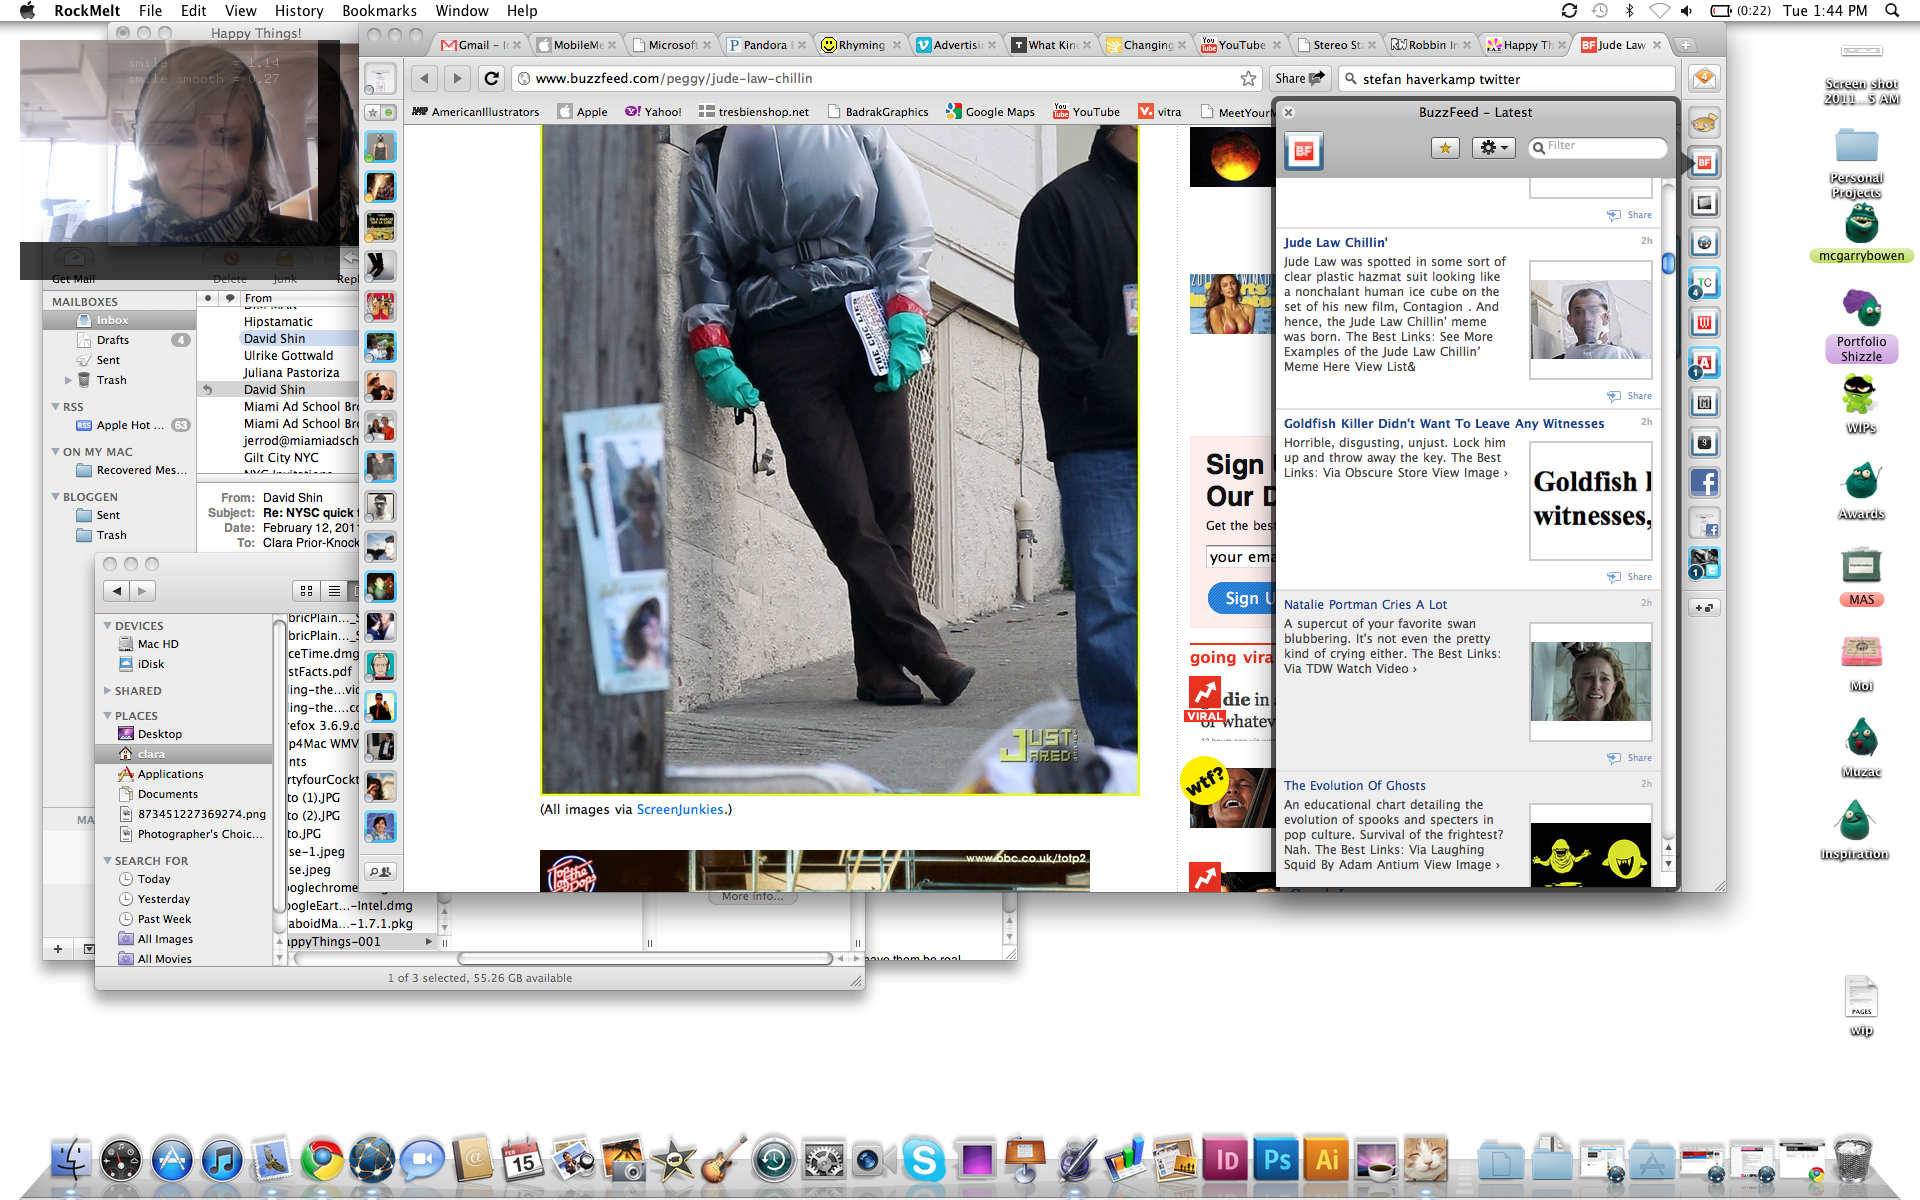Screen dimensions: 1920x1200
Task: Click the ScreenJunkies link under the image
Action: [680, 809]
